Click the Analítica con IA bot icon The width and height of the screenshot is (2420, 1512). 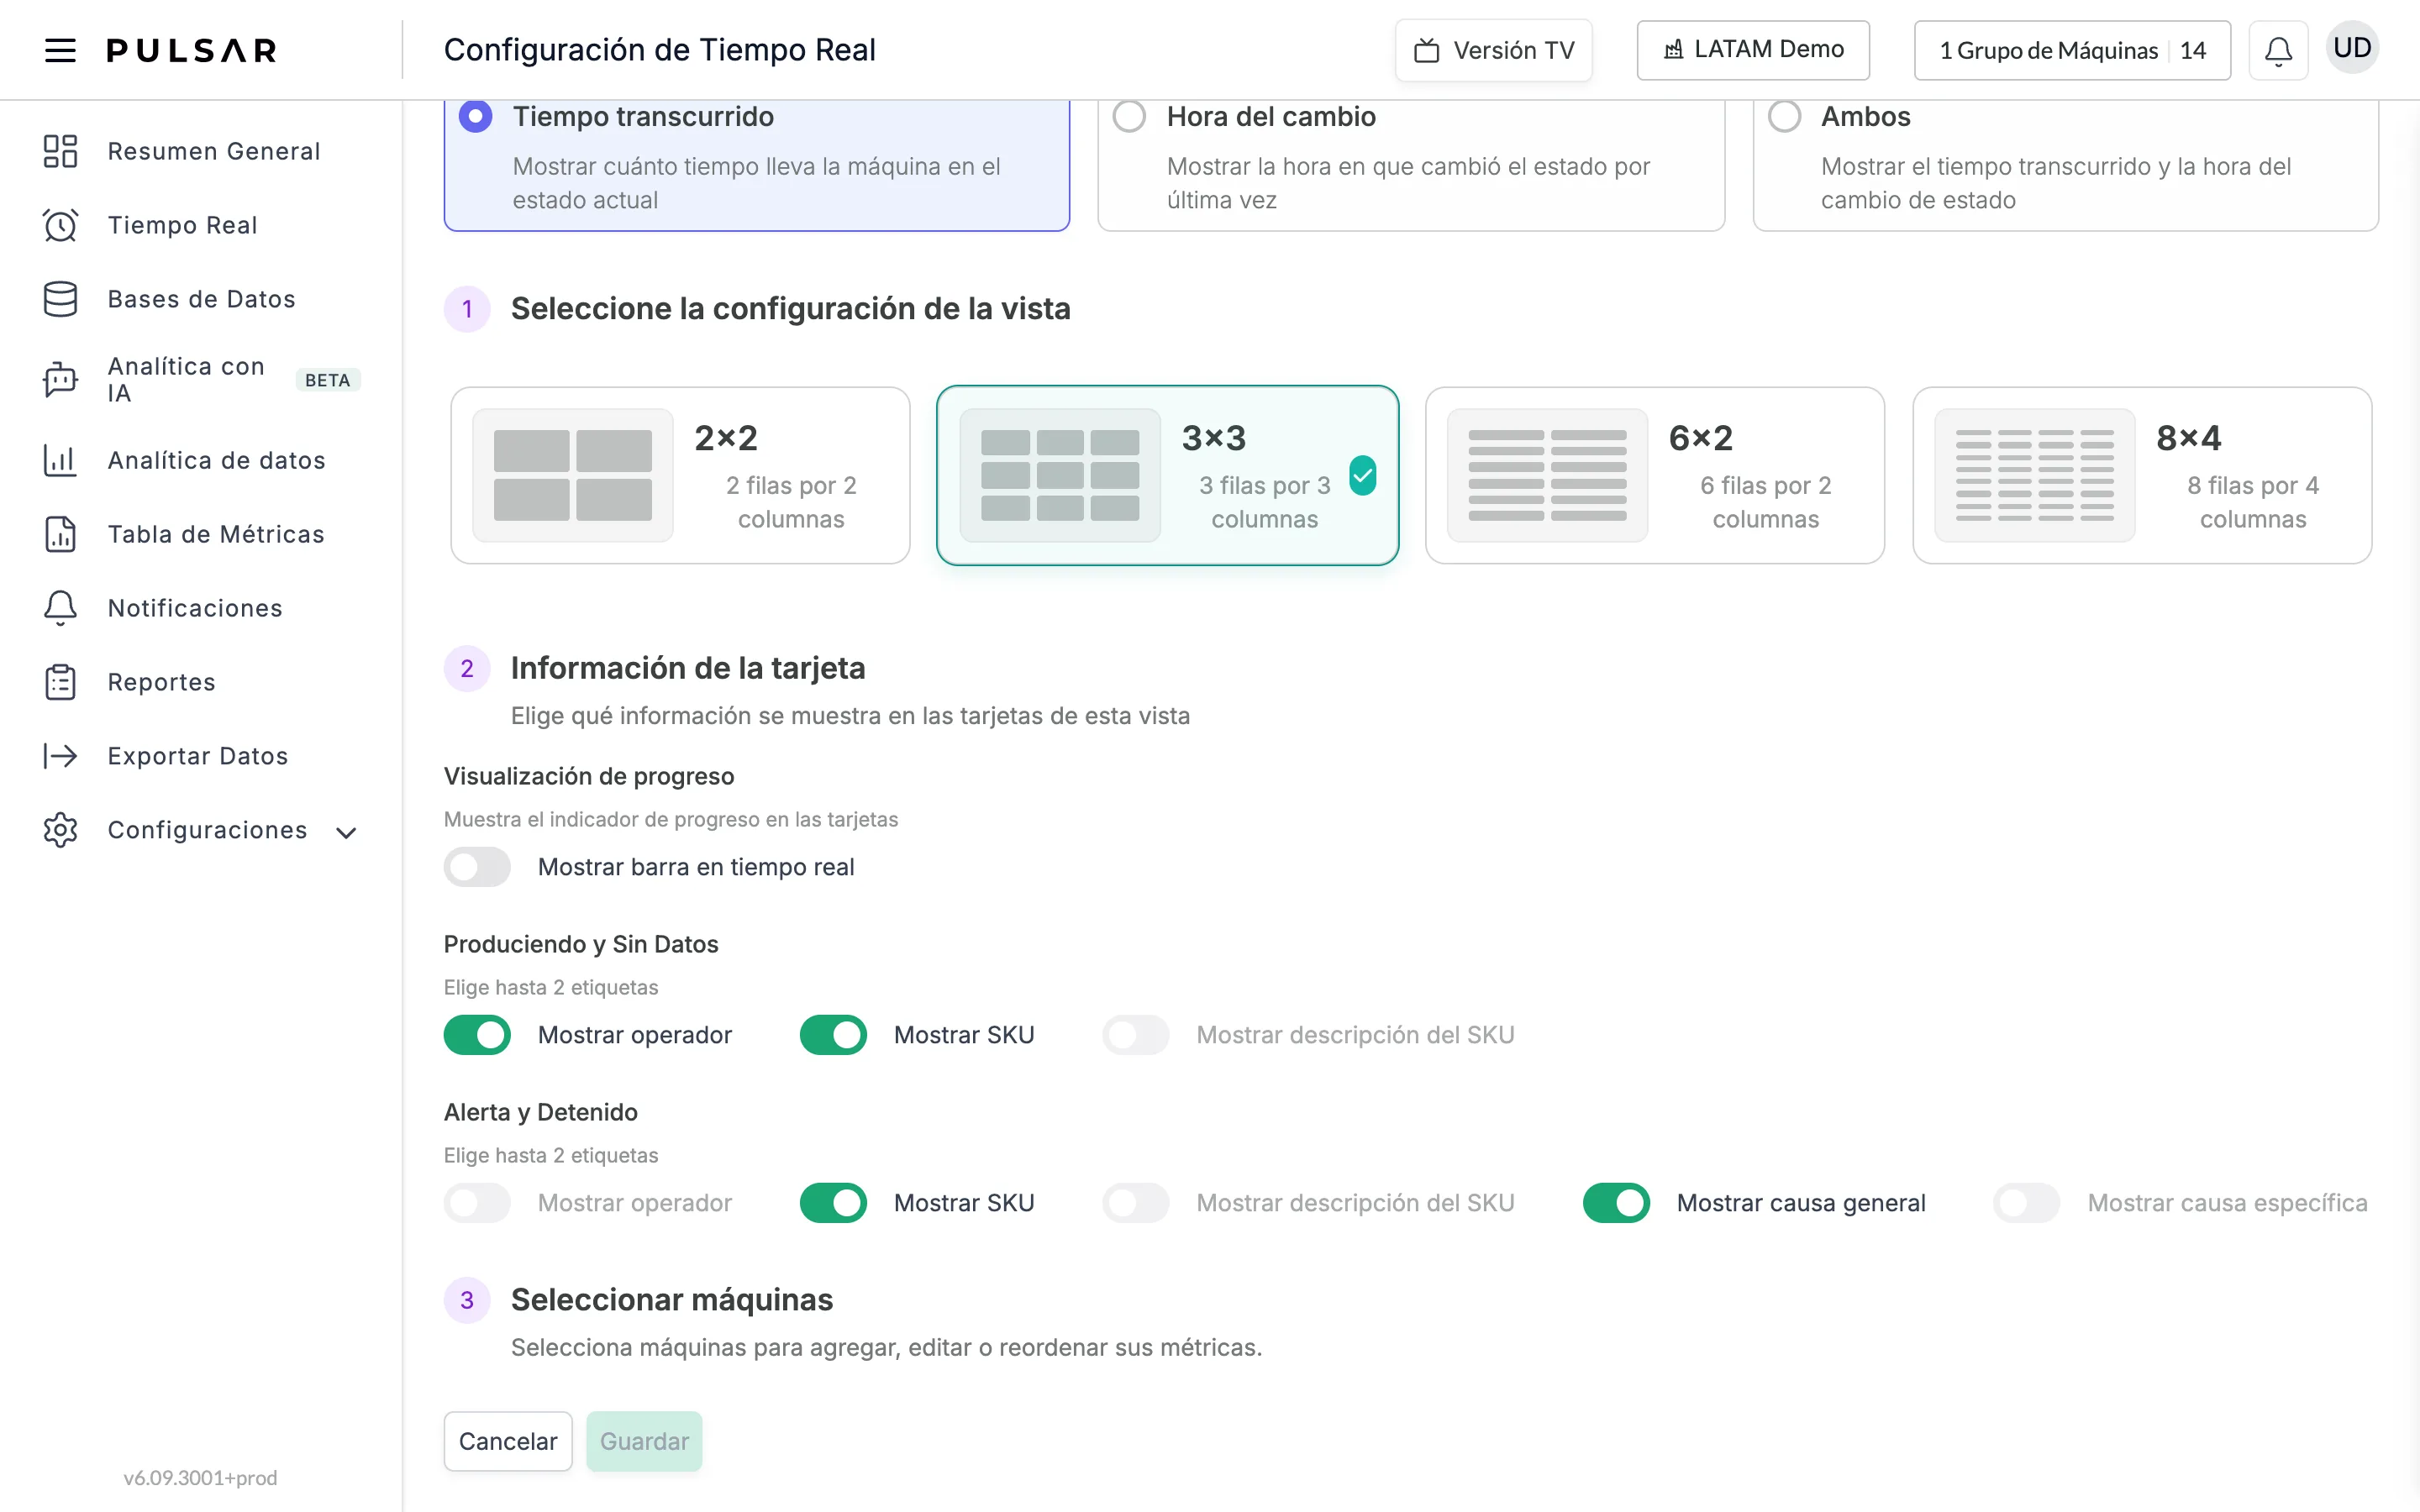click(x=60, y=380)
